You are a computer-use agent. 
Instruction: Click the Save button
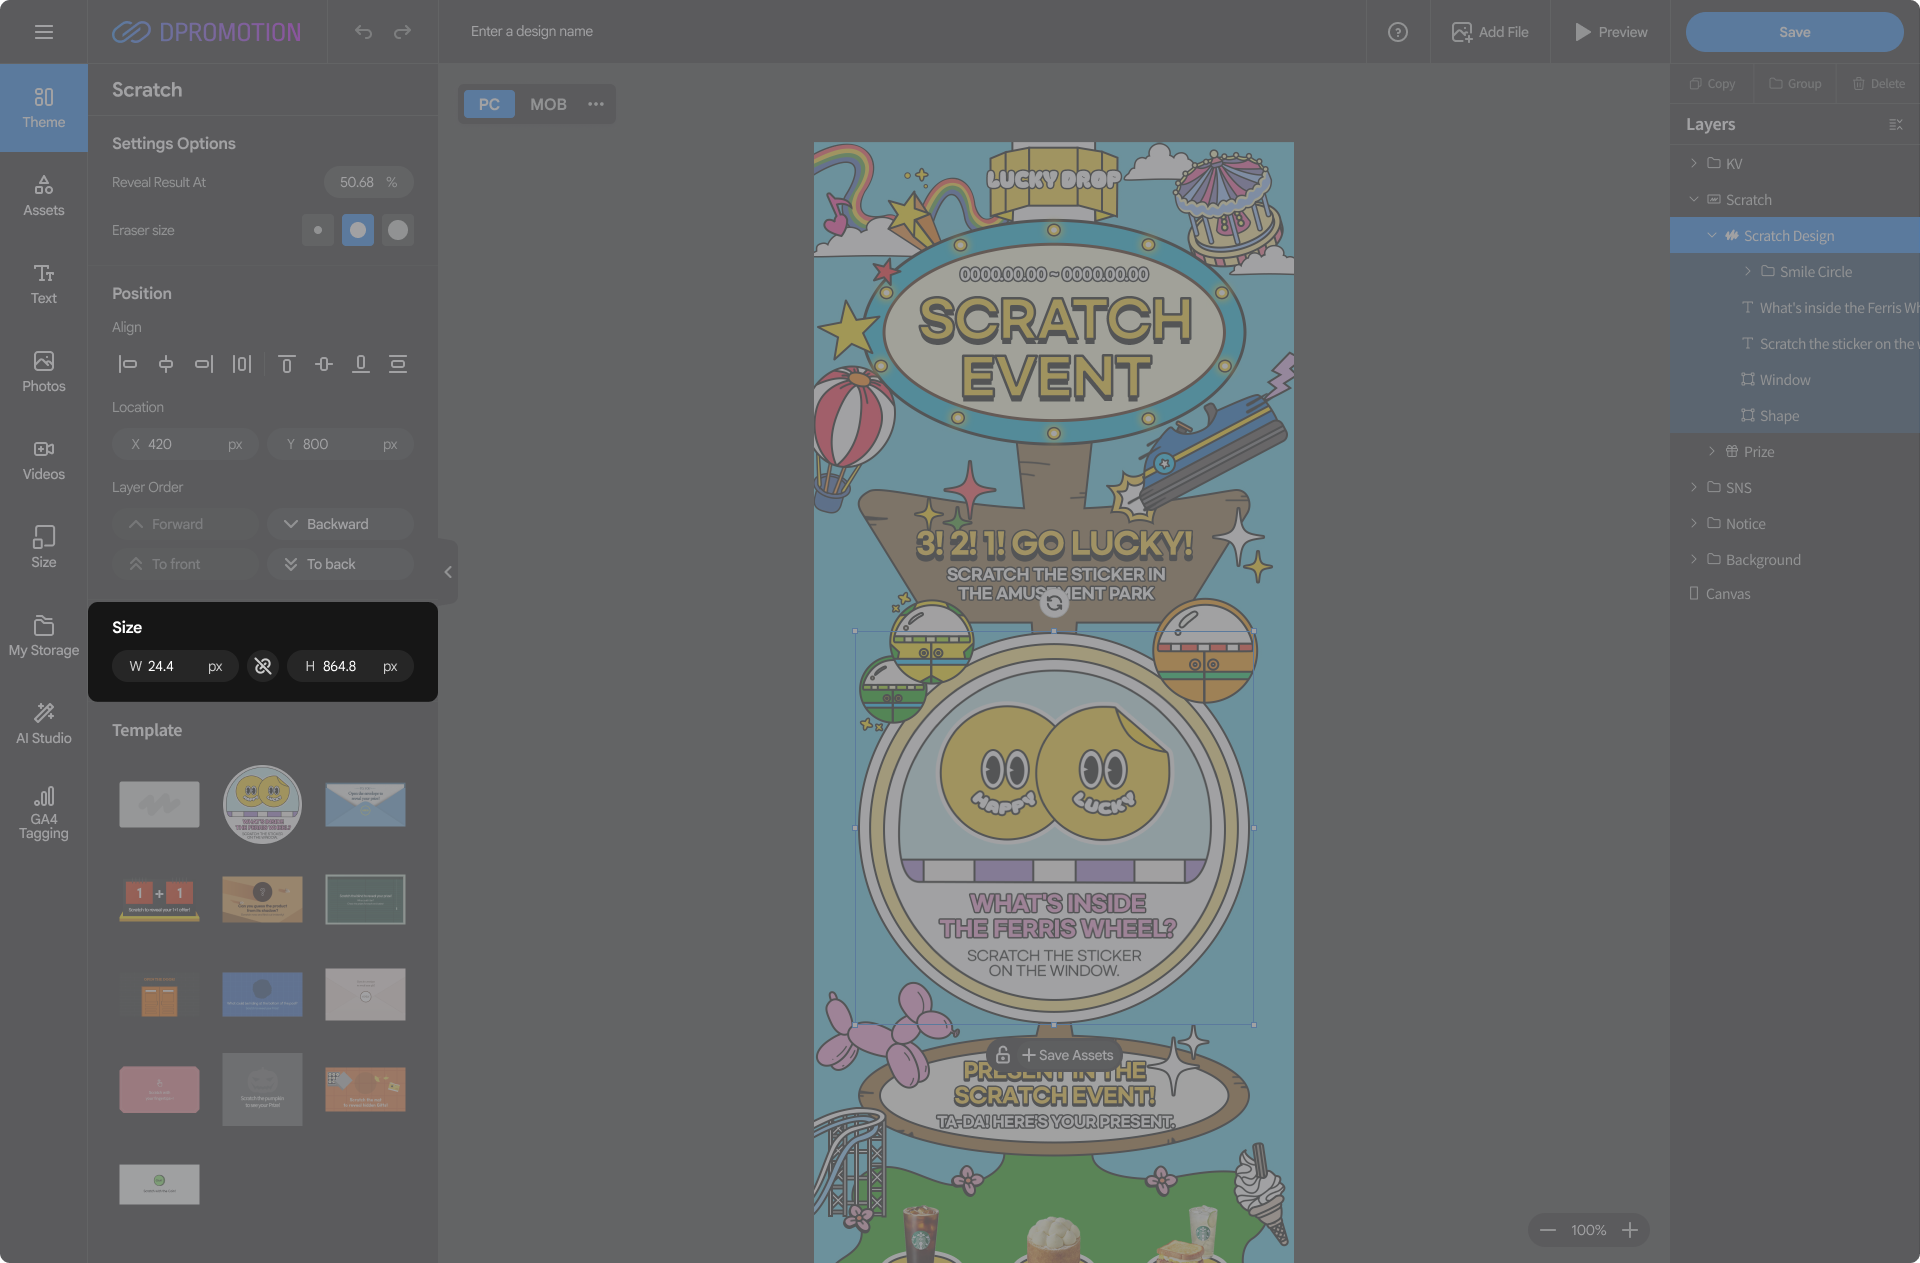[x=1794, y=32]
